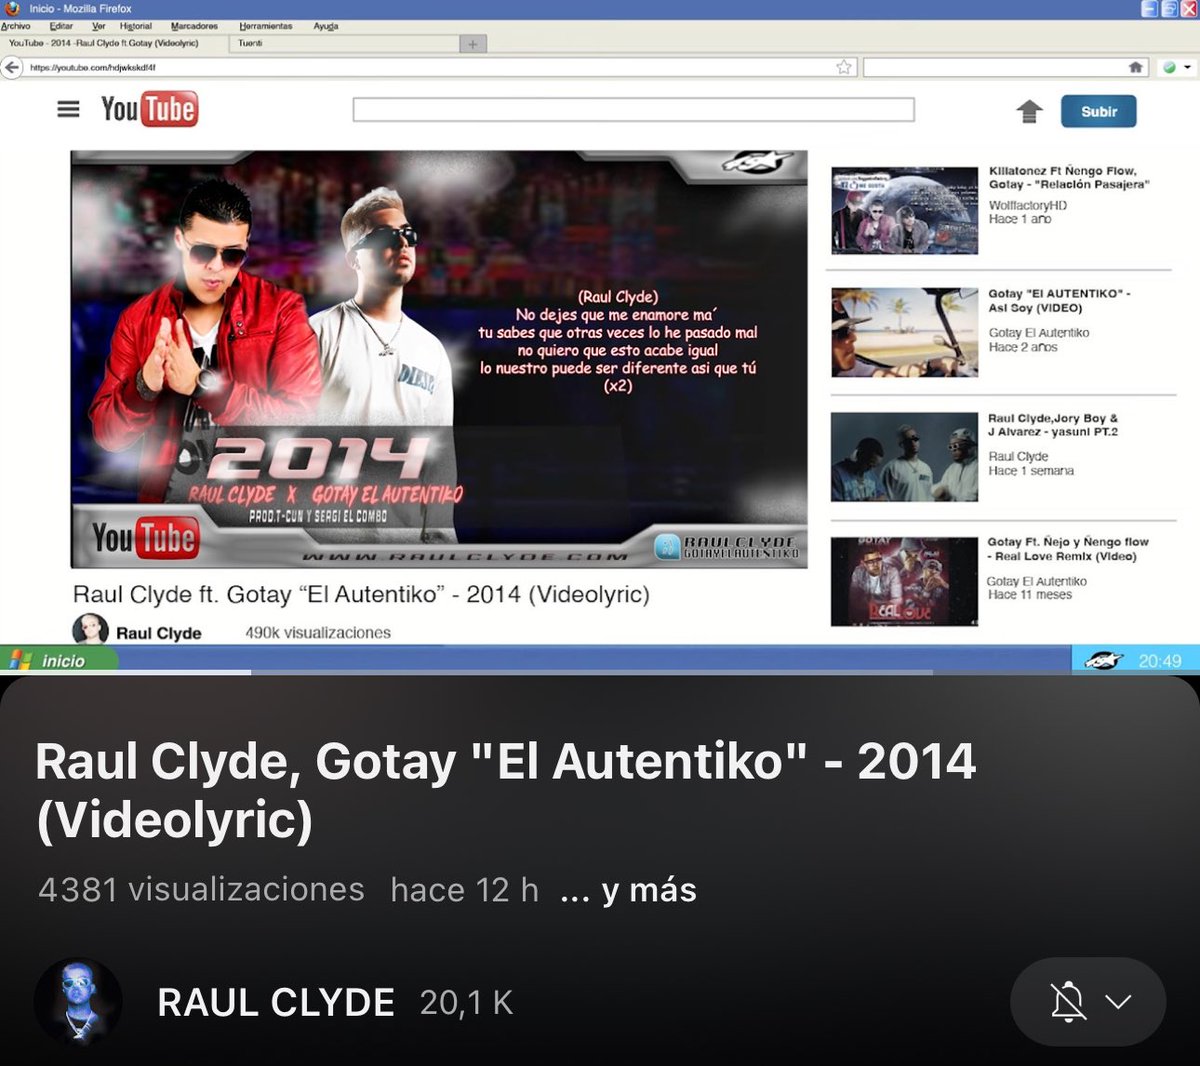Open a new tab with plus button
1200x1066 pixels.
click(x=473, y=44)
